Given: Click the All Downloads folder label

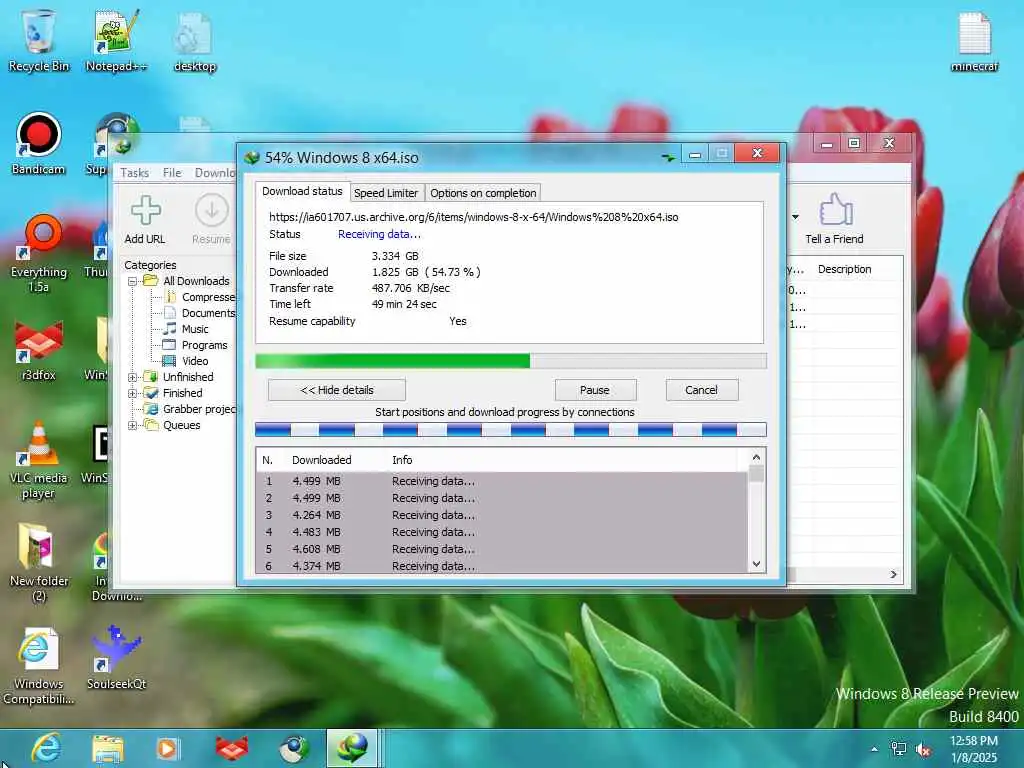Looking at the screenshot, I should [x=196, y=281].
